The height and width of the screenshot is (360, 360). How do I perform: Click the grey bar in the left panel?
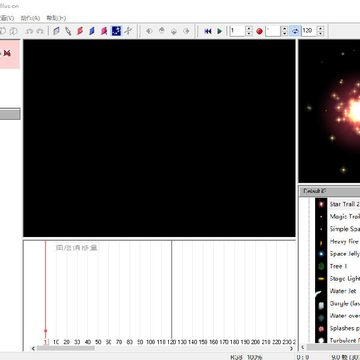pyautogui.click(x=10, y=114)
